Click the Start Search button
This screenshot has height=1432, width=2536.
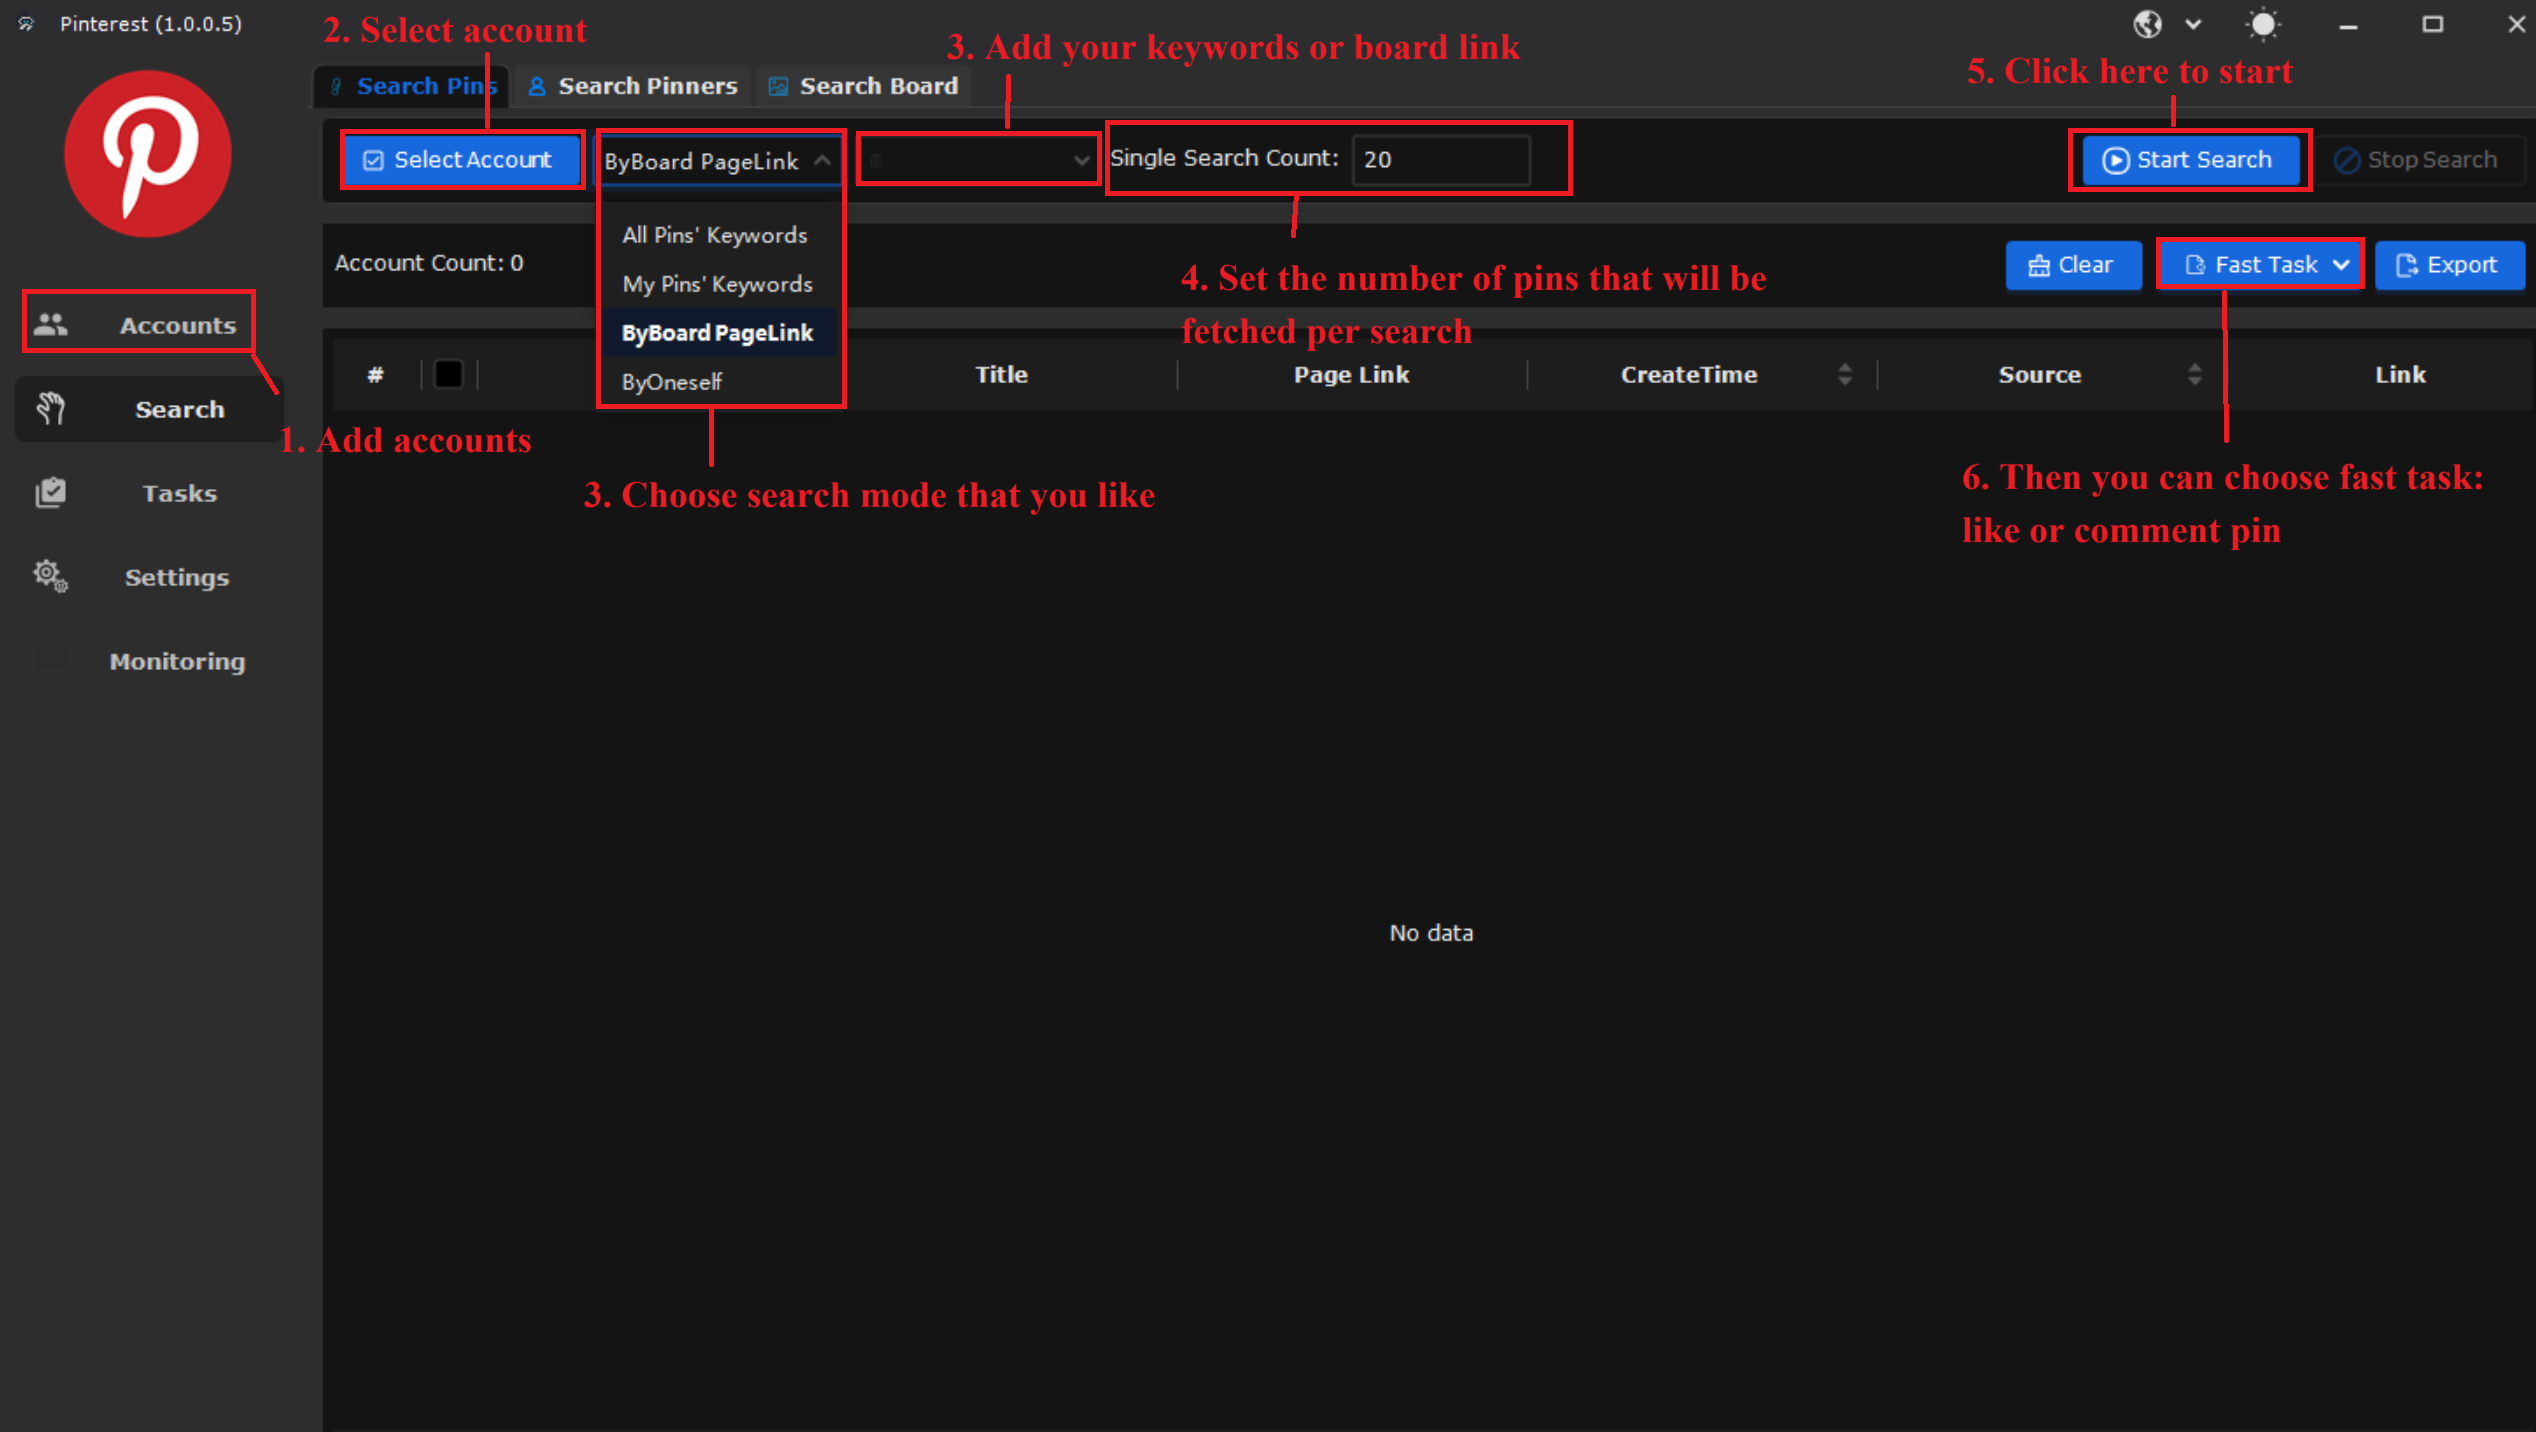[x=2189, y=160]
